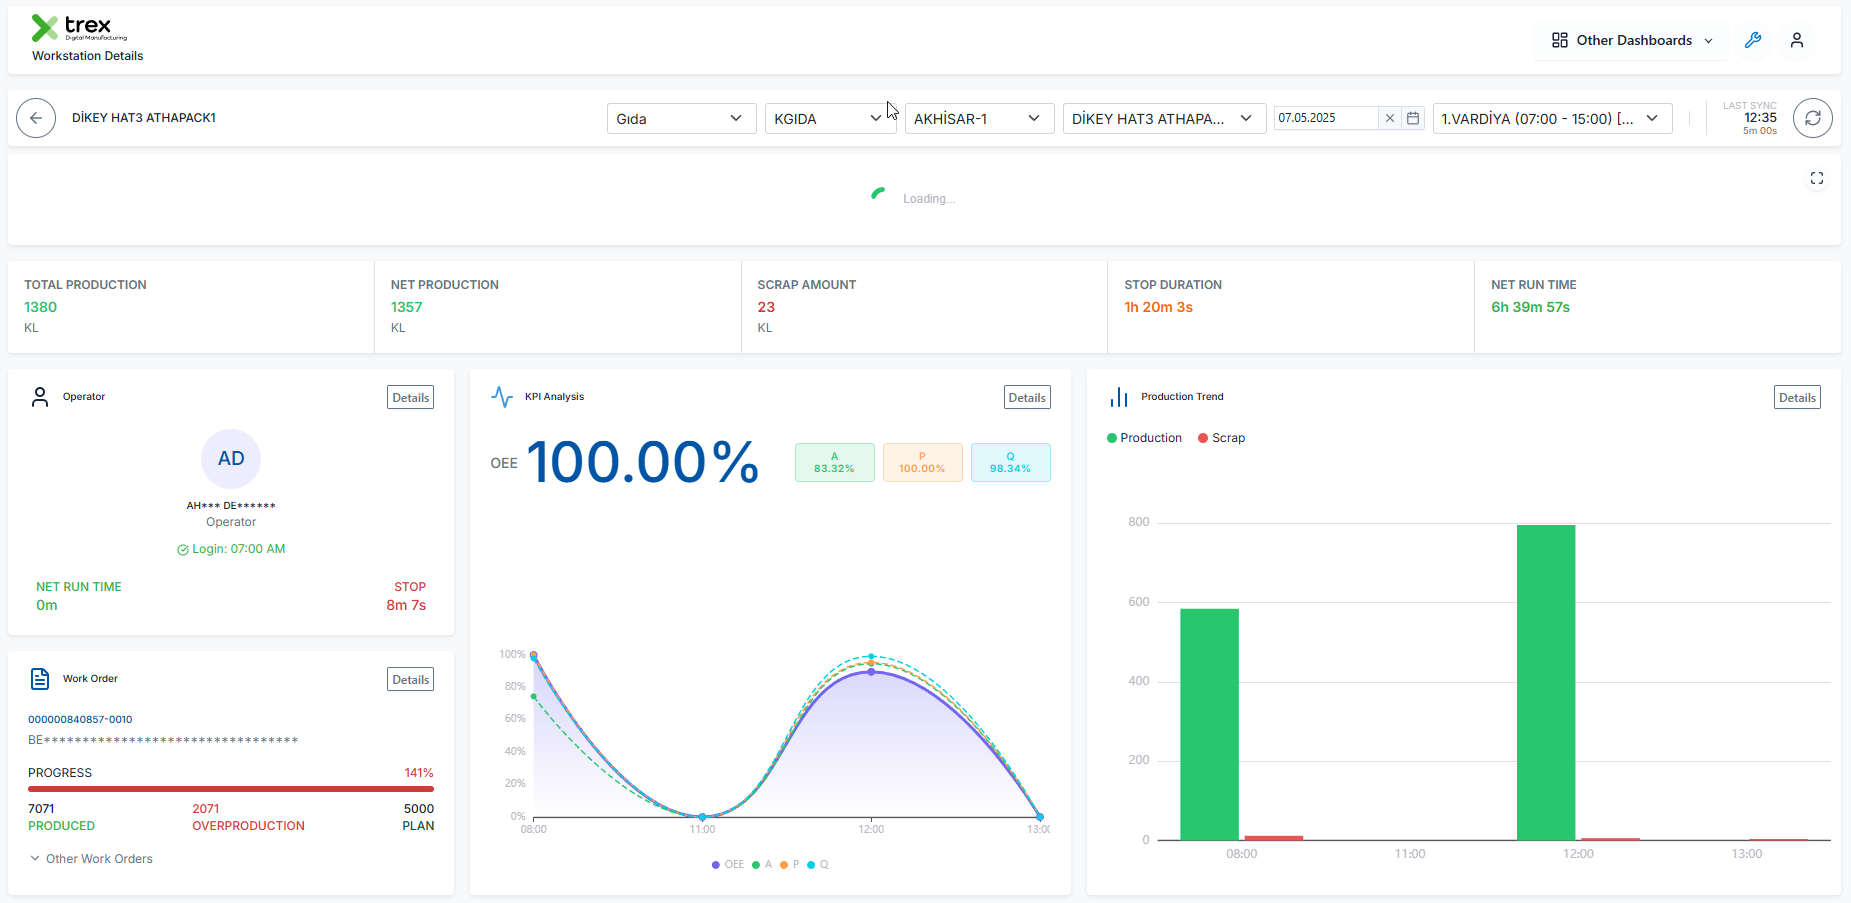Open the calendar date picker
Image resolution: width=1851 pixels, height=903 pixels.
pos(1413,118)
